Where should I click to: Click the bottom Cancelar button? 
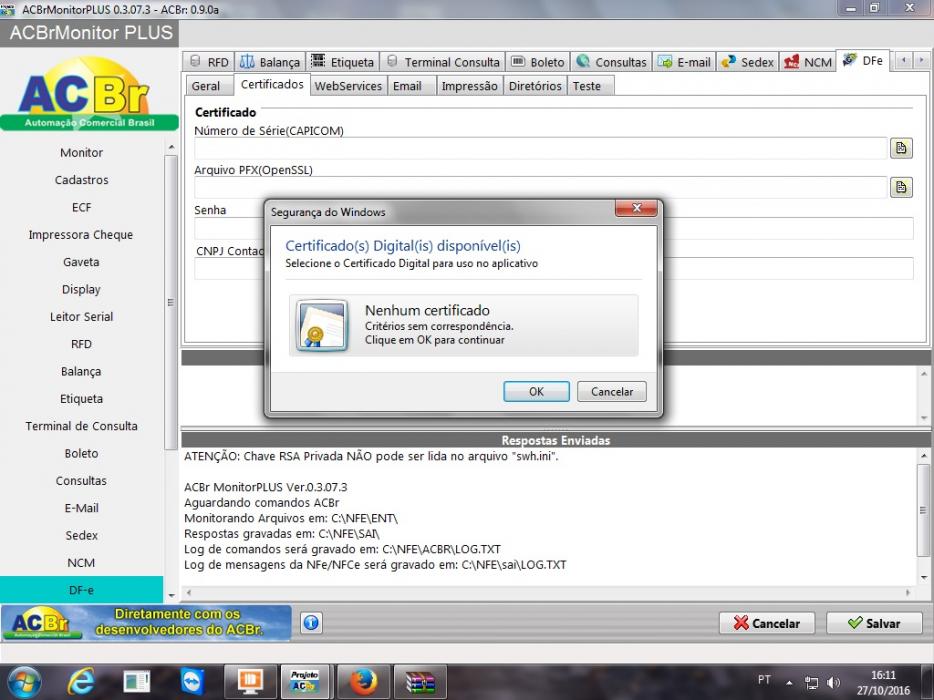(x=767, y=623)
